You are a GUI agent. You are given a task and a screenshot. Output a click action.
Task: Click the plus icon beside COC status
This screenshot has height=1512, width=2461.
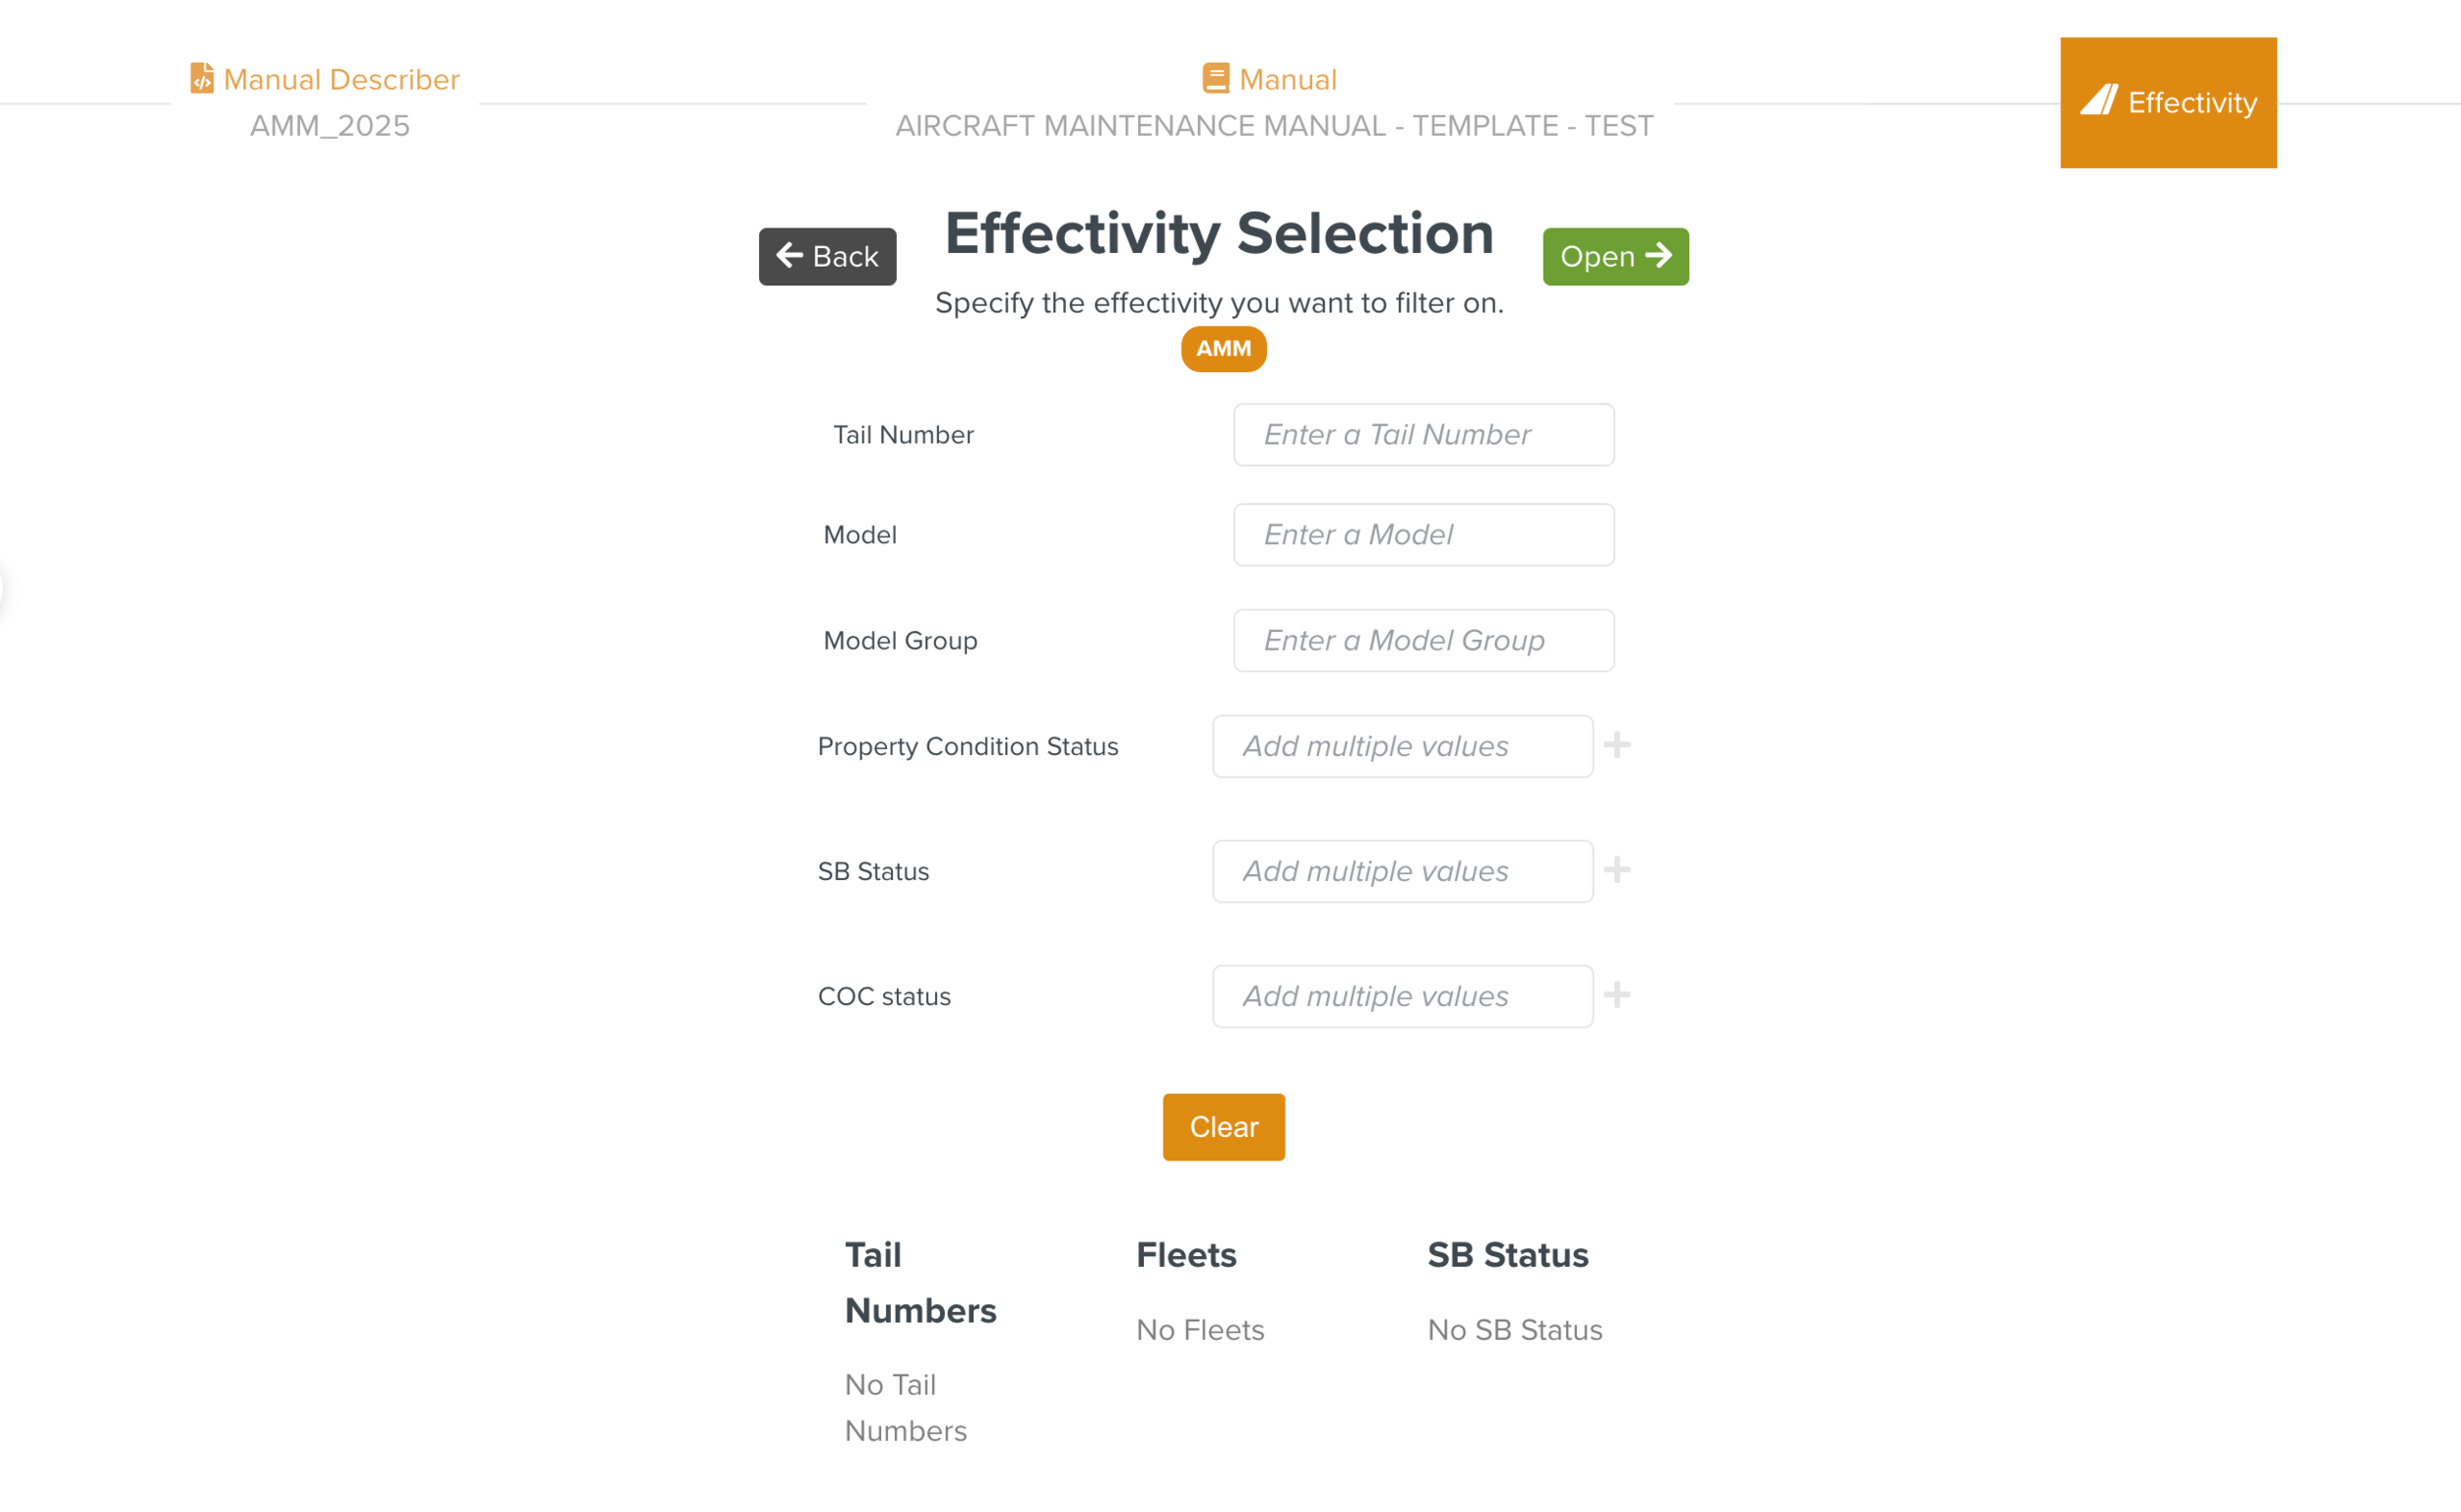1616,995
